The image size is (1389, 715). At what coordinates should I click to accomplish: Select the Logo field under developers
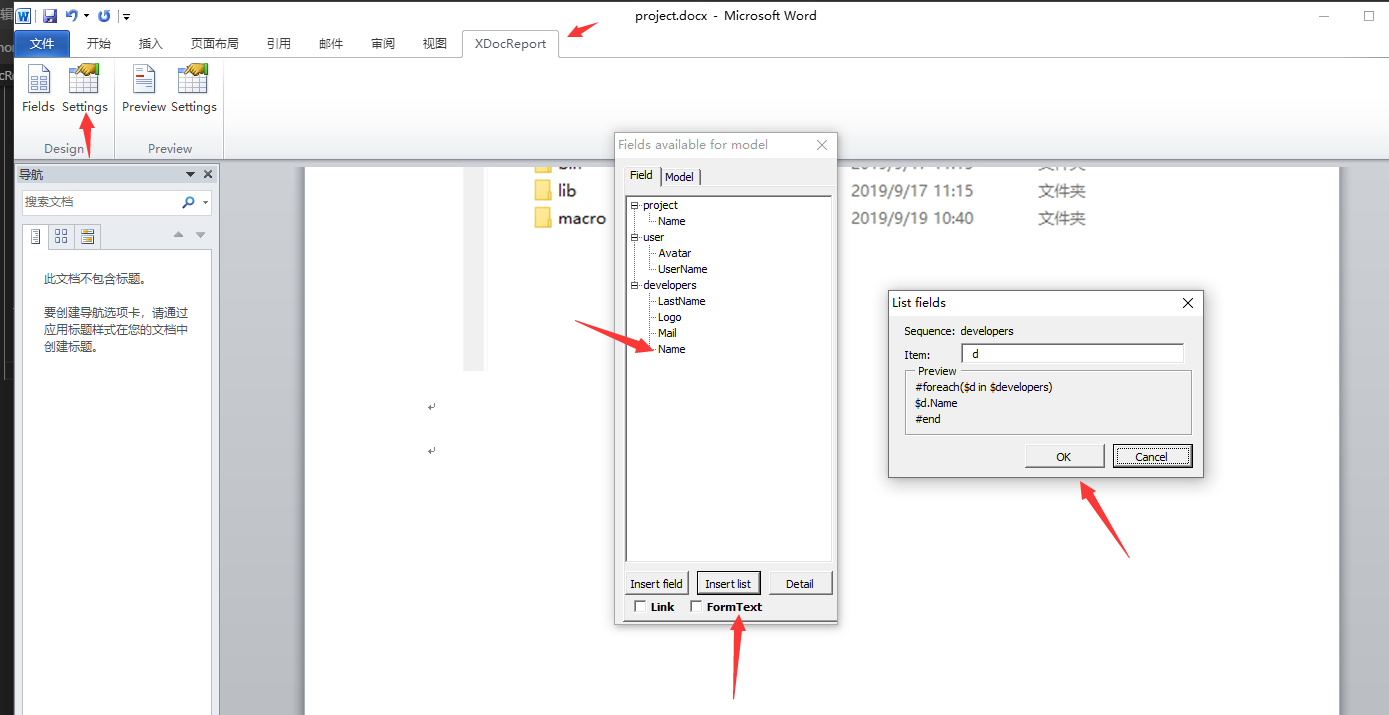[670, 317]
